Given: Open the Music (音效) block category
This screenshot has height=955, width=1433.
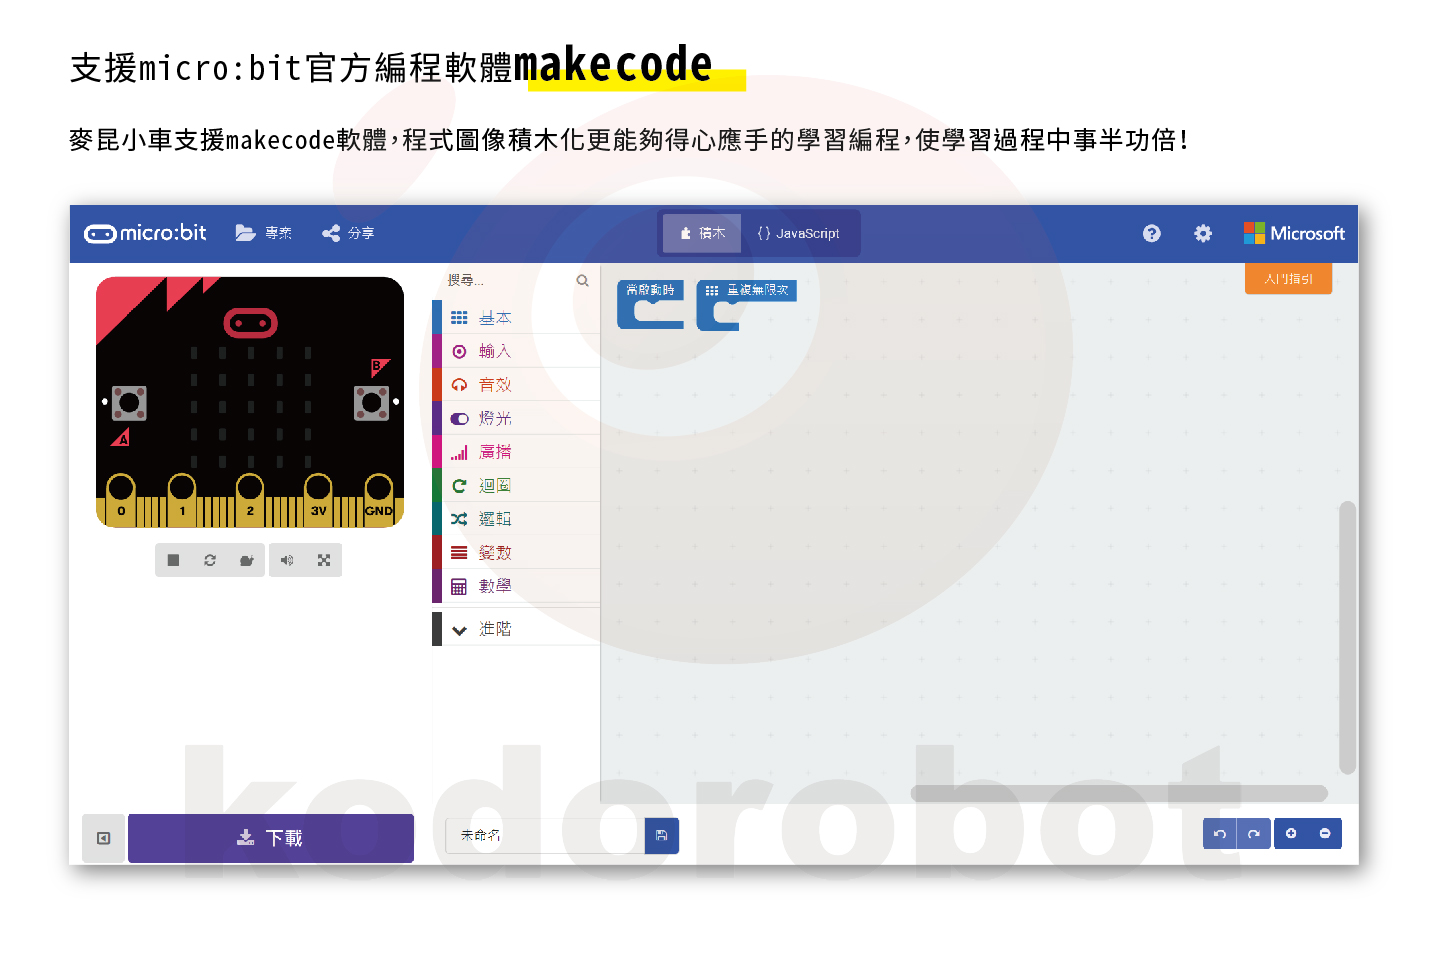Looking at the screenshot, I should [x=516, y=385].
